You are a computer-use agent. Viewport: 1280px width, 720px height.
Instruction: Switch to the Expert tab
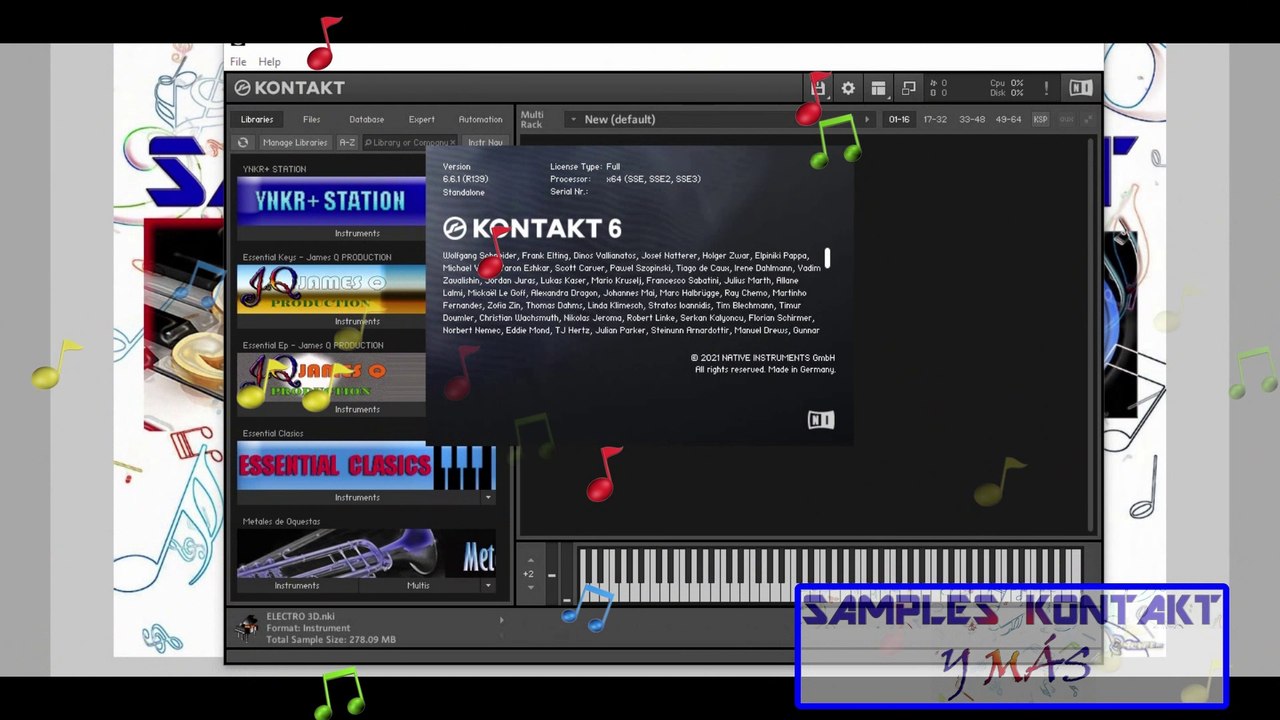(422, 119)
